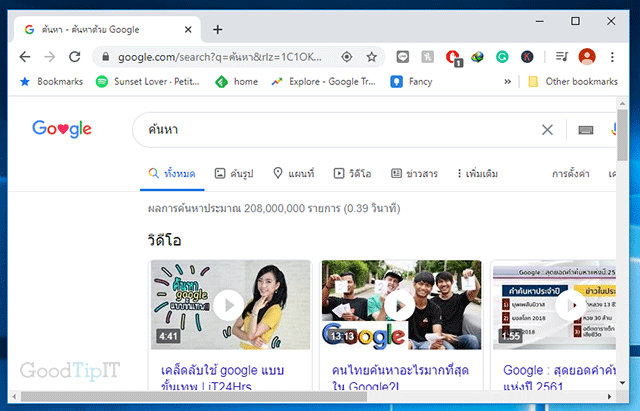The width and height of the screenshot is (640, 411).
Task: Open the media control playlist icon
Action: click(x=562, y=57)
